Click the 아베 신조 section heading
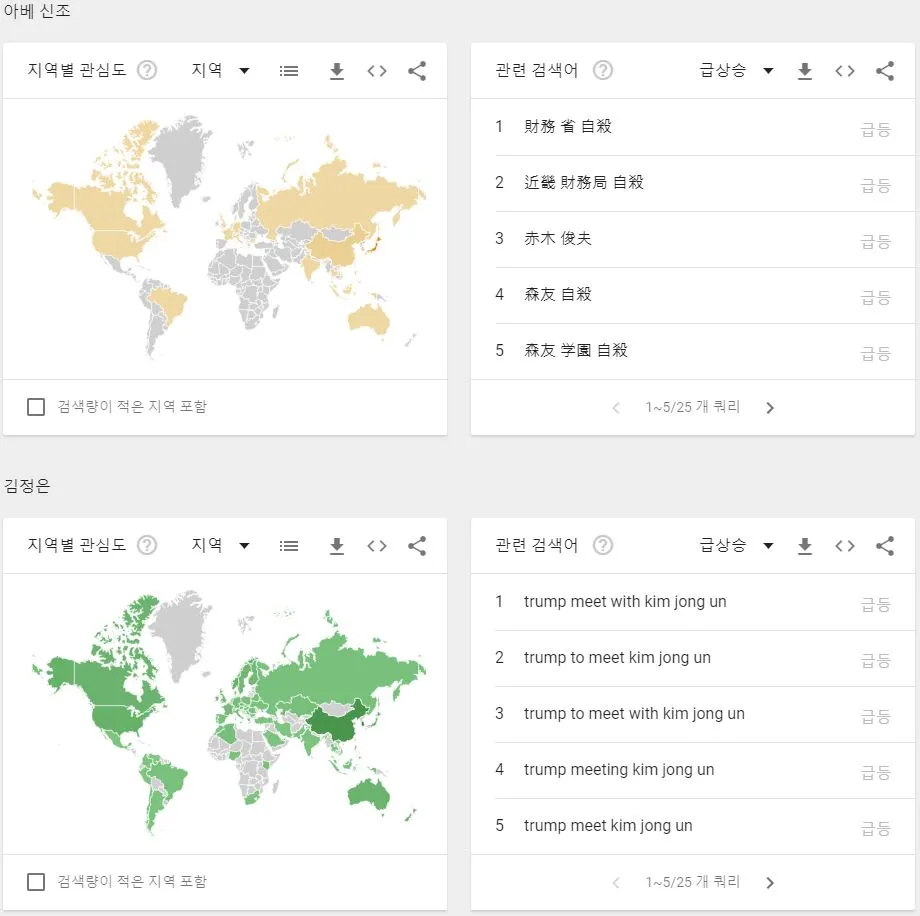Image resolution: width=920 pixels, height=916 pixels. 37,11
